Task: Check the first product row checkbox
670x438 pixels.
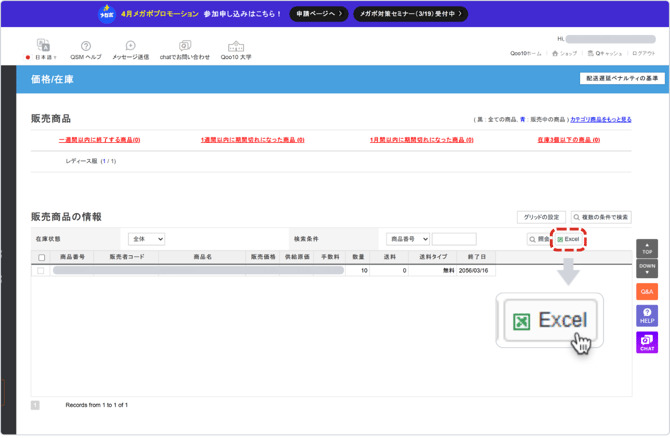Action: [x=41, y=270]
